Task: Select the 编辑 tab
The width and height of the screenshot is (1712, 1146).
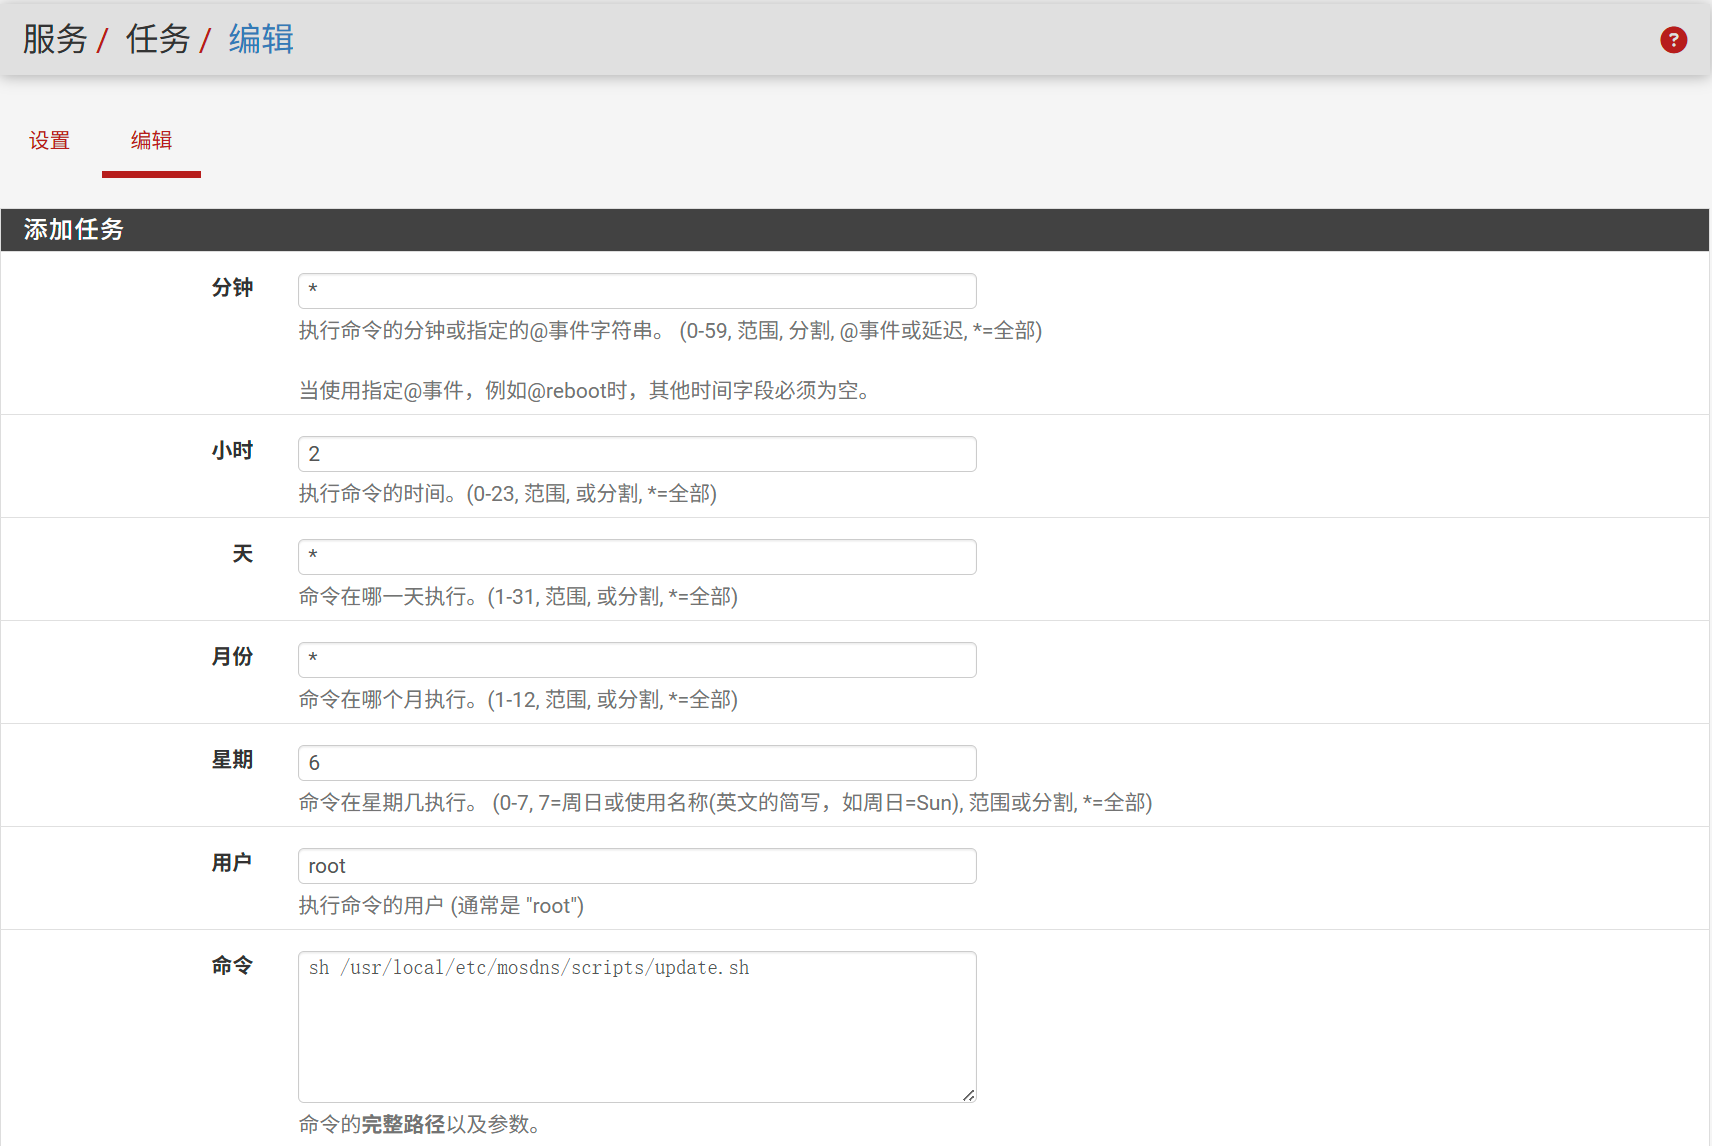Action: pos(151,141)
